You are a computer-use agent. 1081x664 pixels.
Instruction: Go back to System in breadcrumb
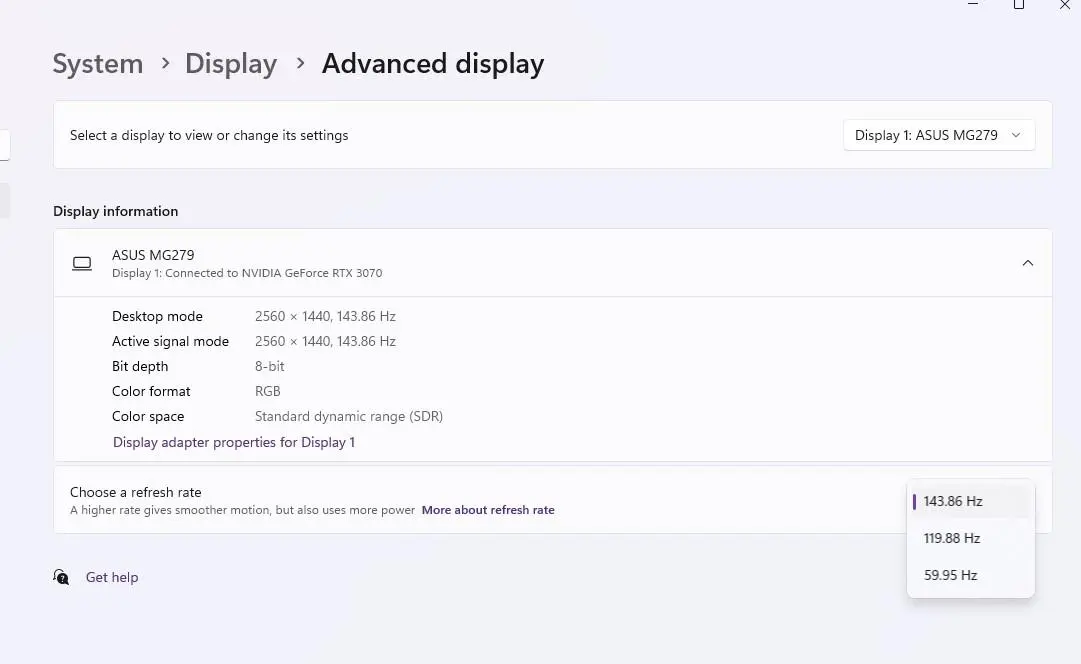98,64
